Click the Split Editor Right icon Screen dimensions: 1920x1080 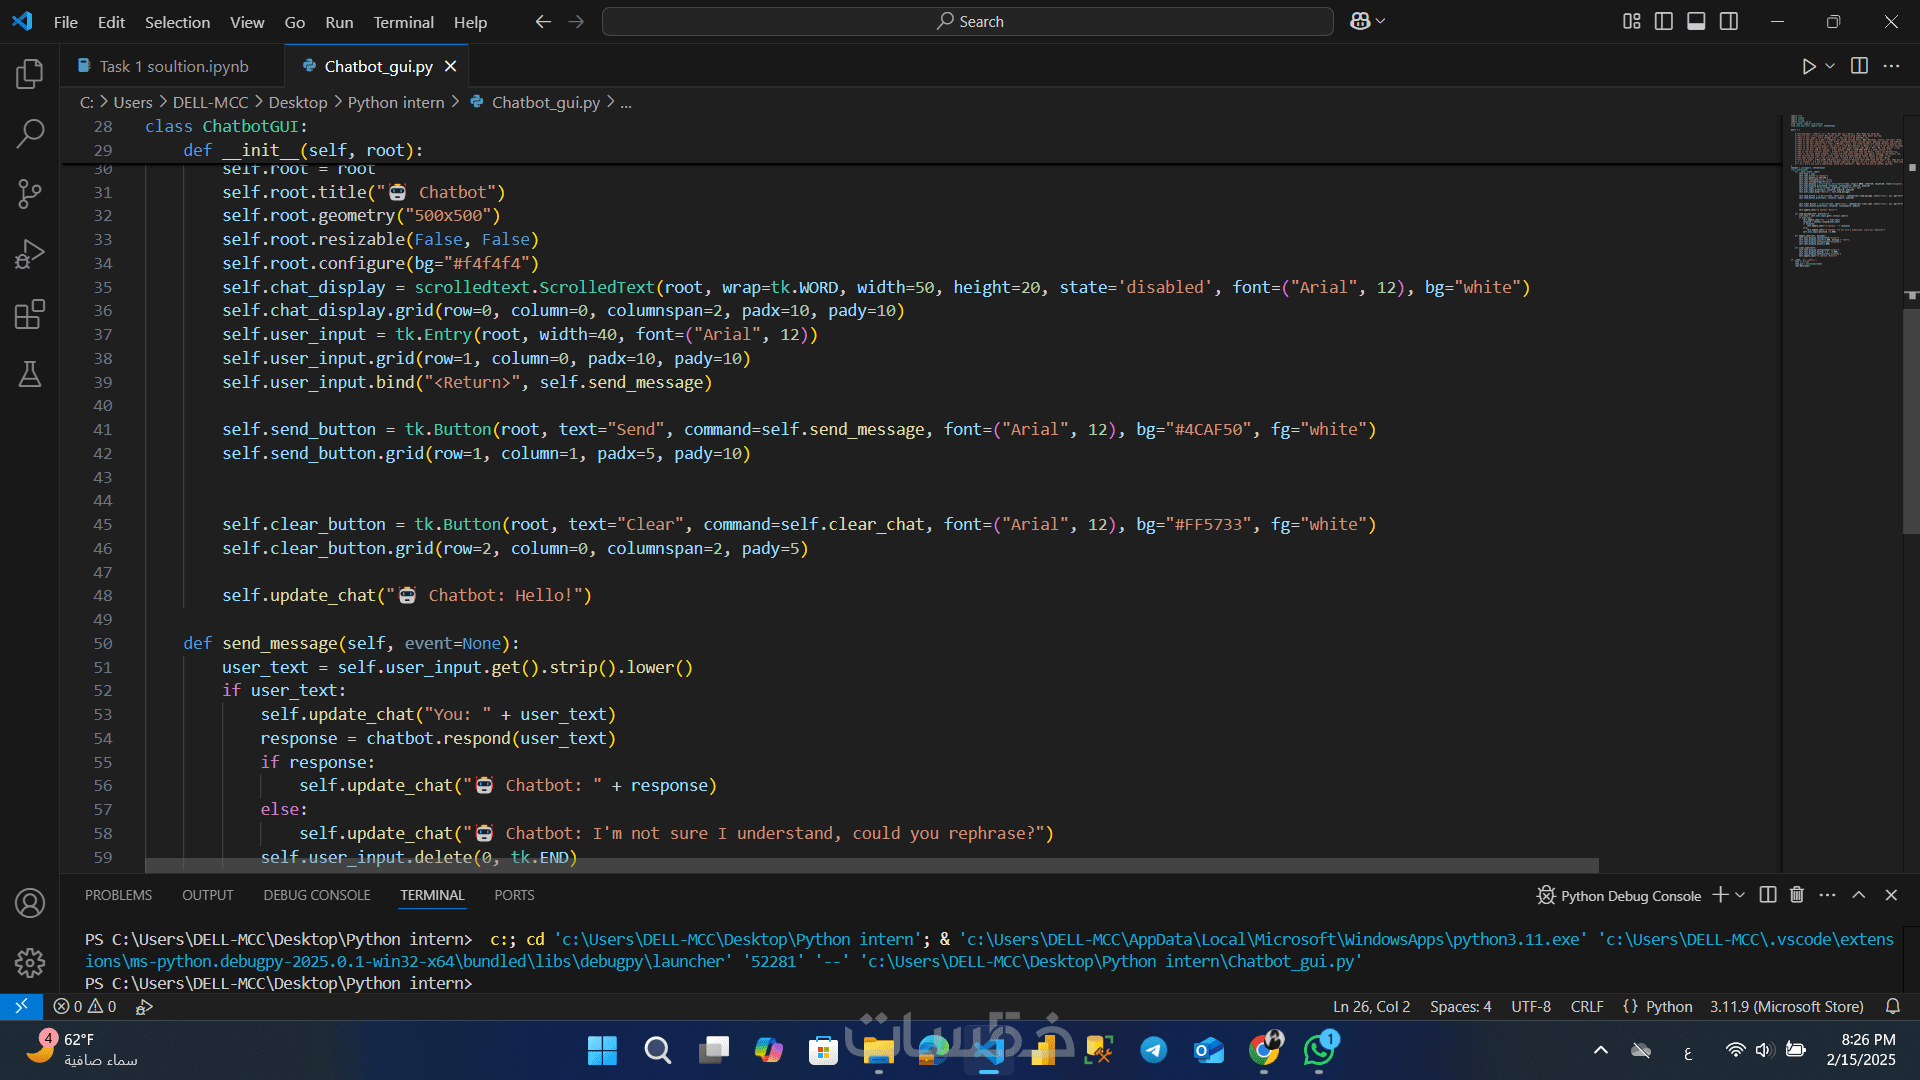click(1859, 66)
